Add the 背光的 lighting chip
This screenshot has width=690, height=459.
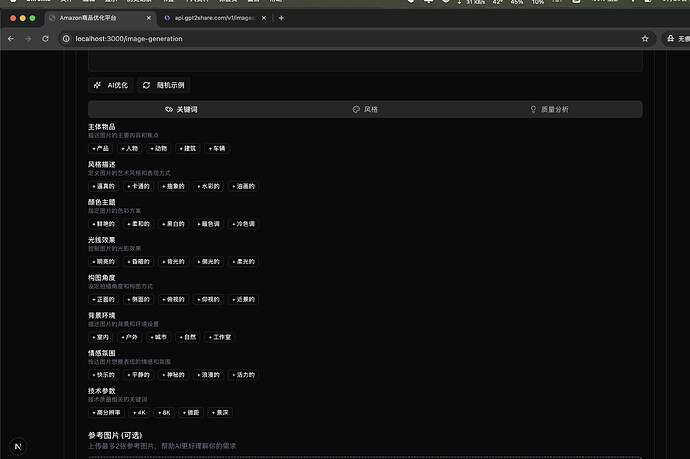click(x=173, y=261)
